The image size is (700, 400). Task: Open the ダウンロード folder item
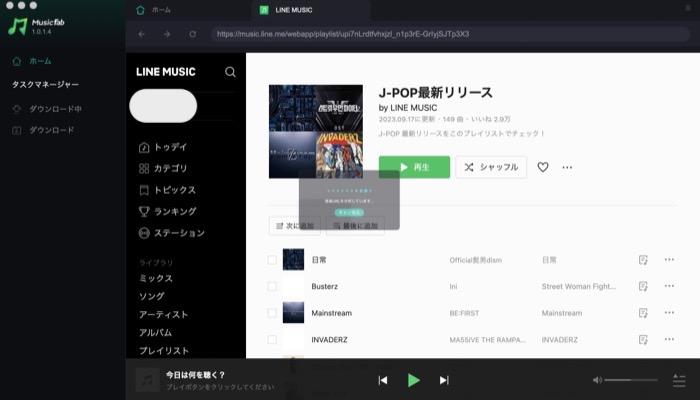[x=43, y=130]
